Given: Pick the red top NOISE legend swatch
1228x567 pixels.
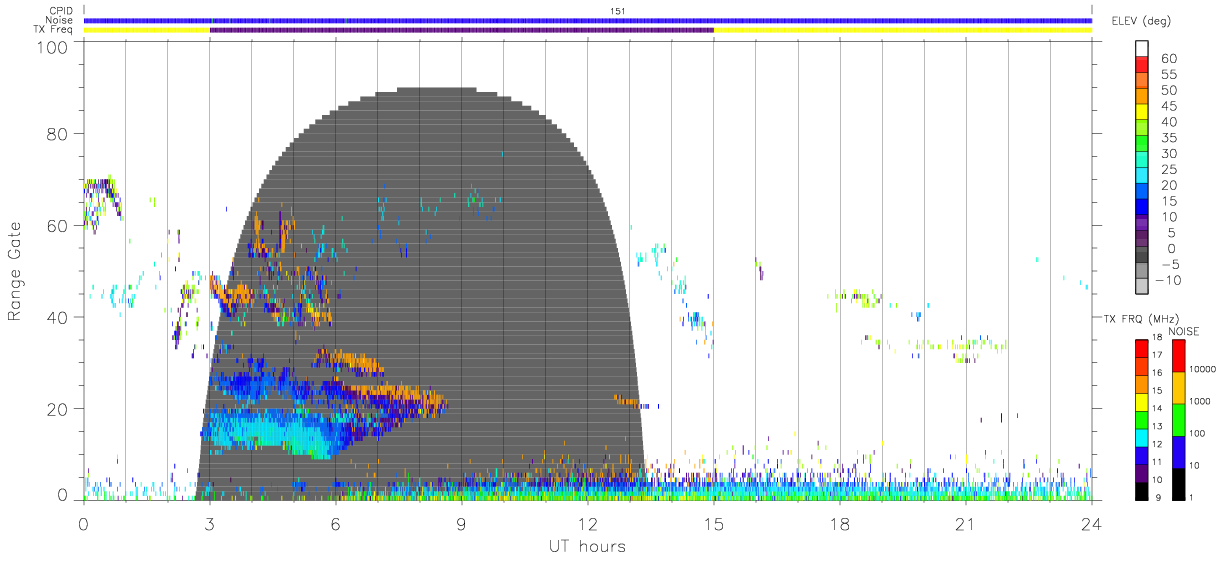Looking at the screenshot, I should pyautogui.click(x=1180, y=356).
